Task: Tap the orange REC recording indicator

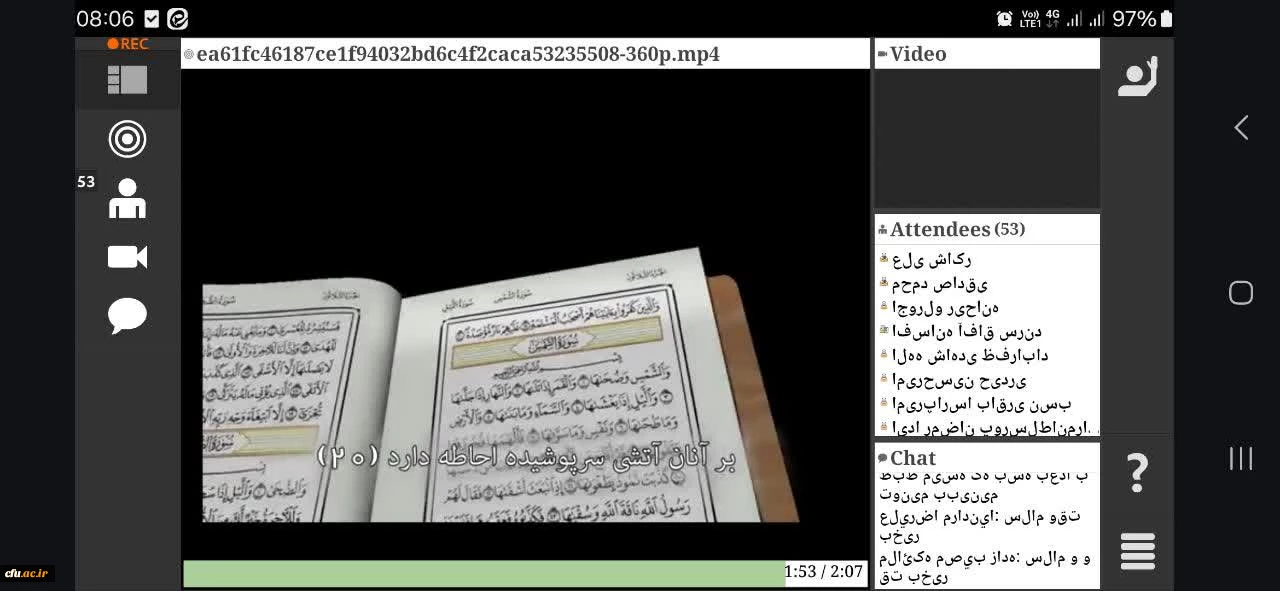Action: tap(128, 44)
